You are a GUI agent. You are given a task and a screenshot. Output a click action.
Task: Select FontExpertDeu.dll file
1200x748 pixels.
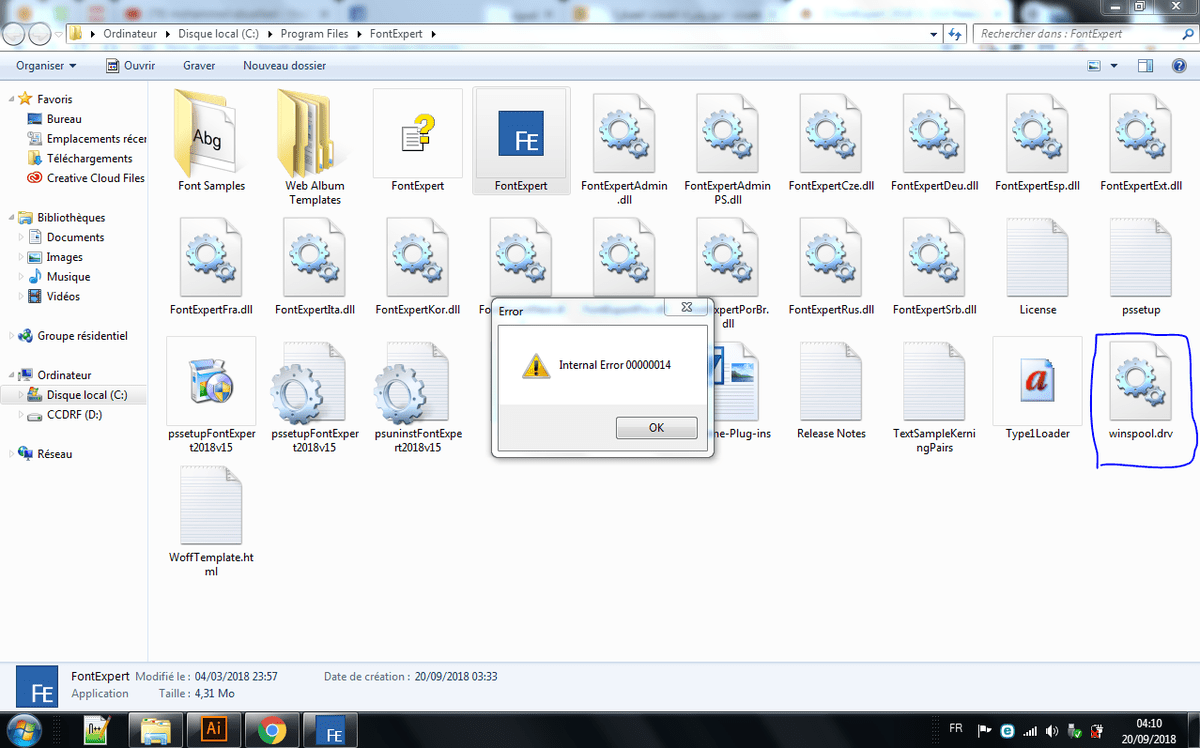[934, 140]
